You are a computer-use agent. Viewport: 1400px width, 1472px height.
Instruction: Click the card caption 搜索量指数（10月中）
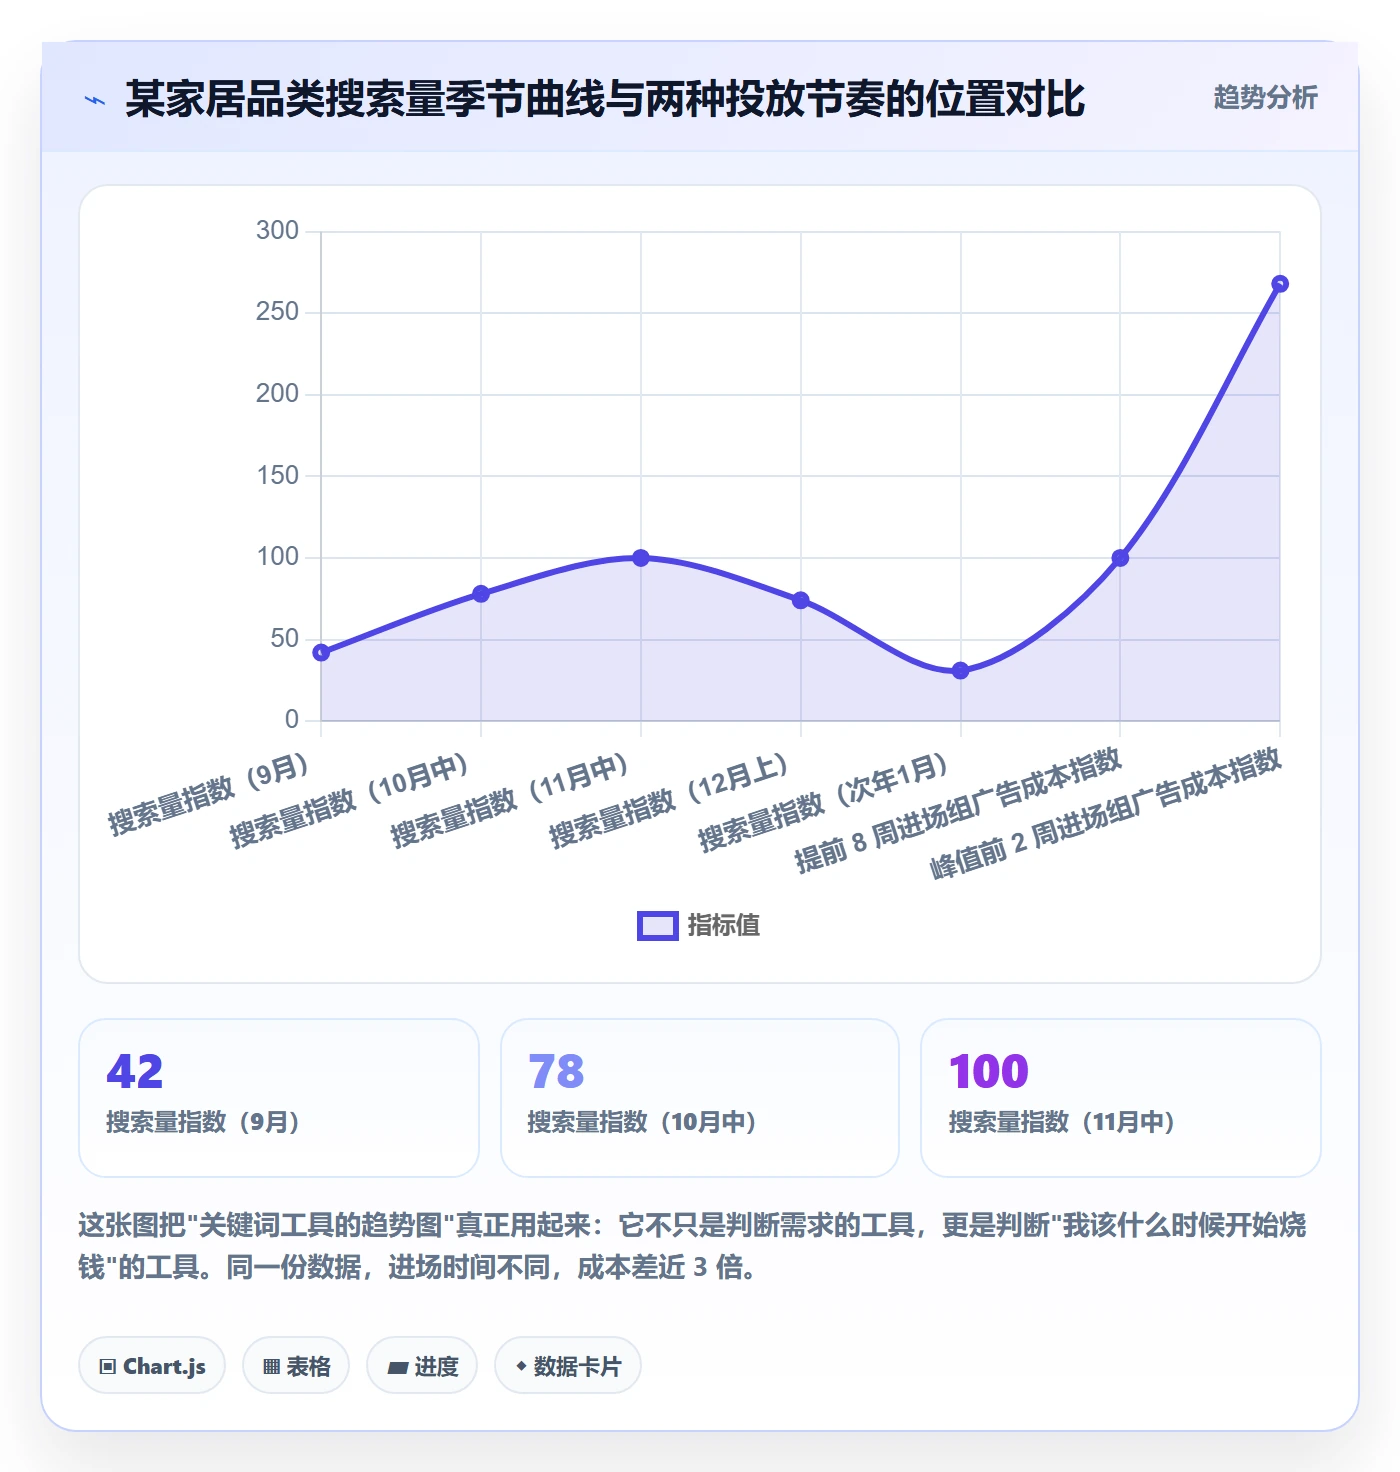point(642,1122)
